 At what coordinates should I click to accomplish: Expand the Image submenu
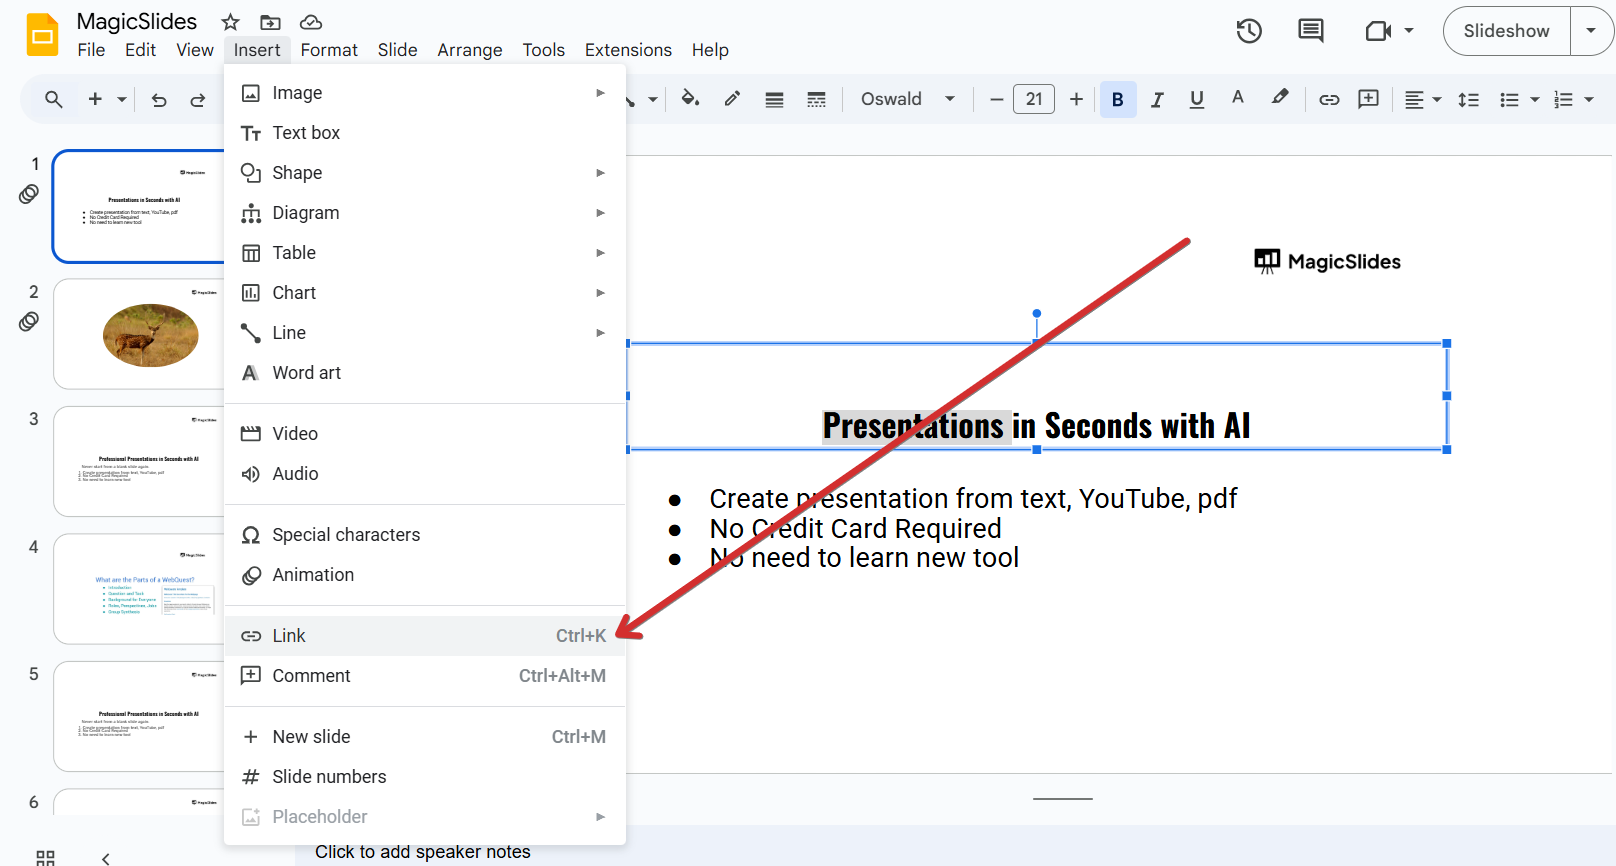pyautogui.click(x=425, y=93)
